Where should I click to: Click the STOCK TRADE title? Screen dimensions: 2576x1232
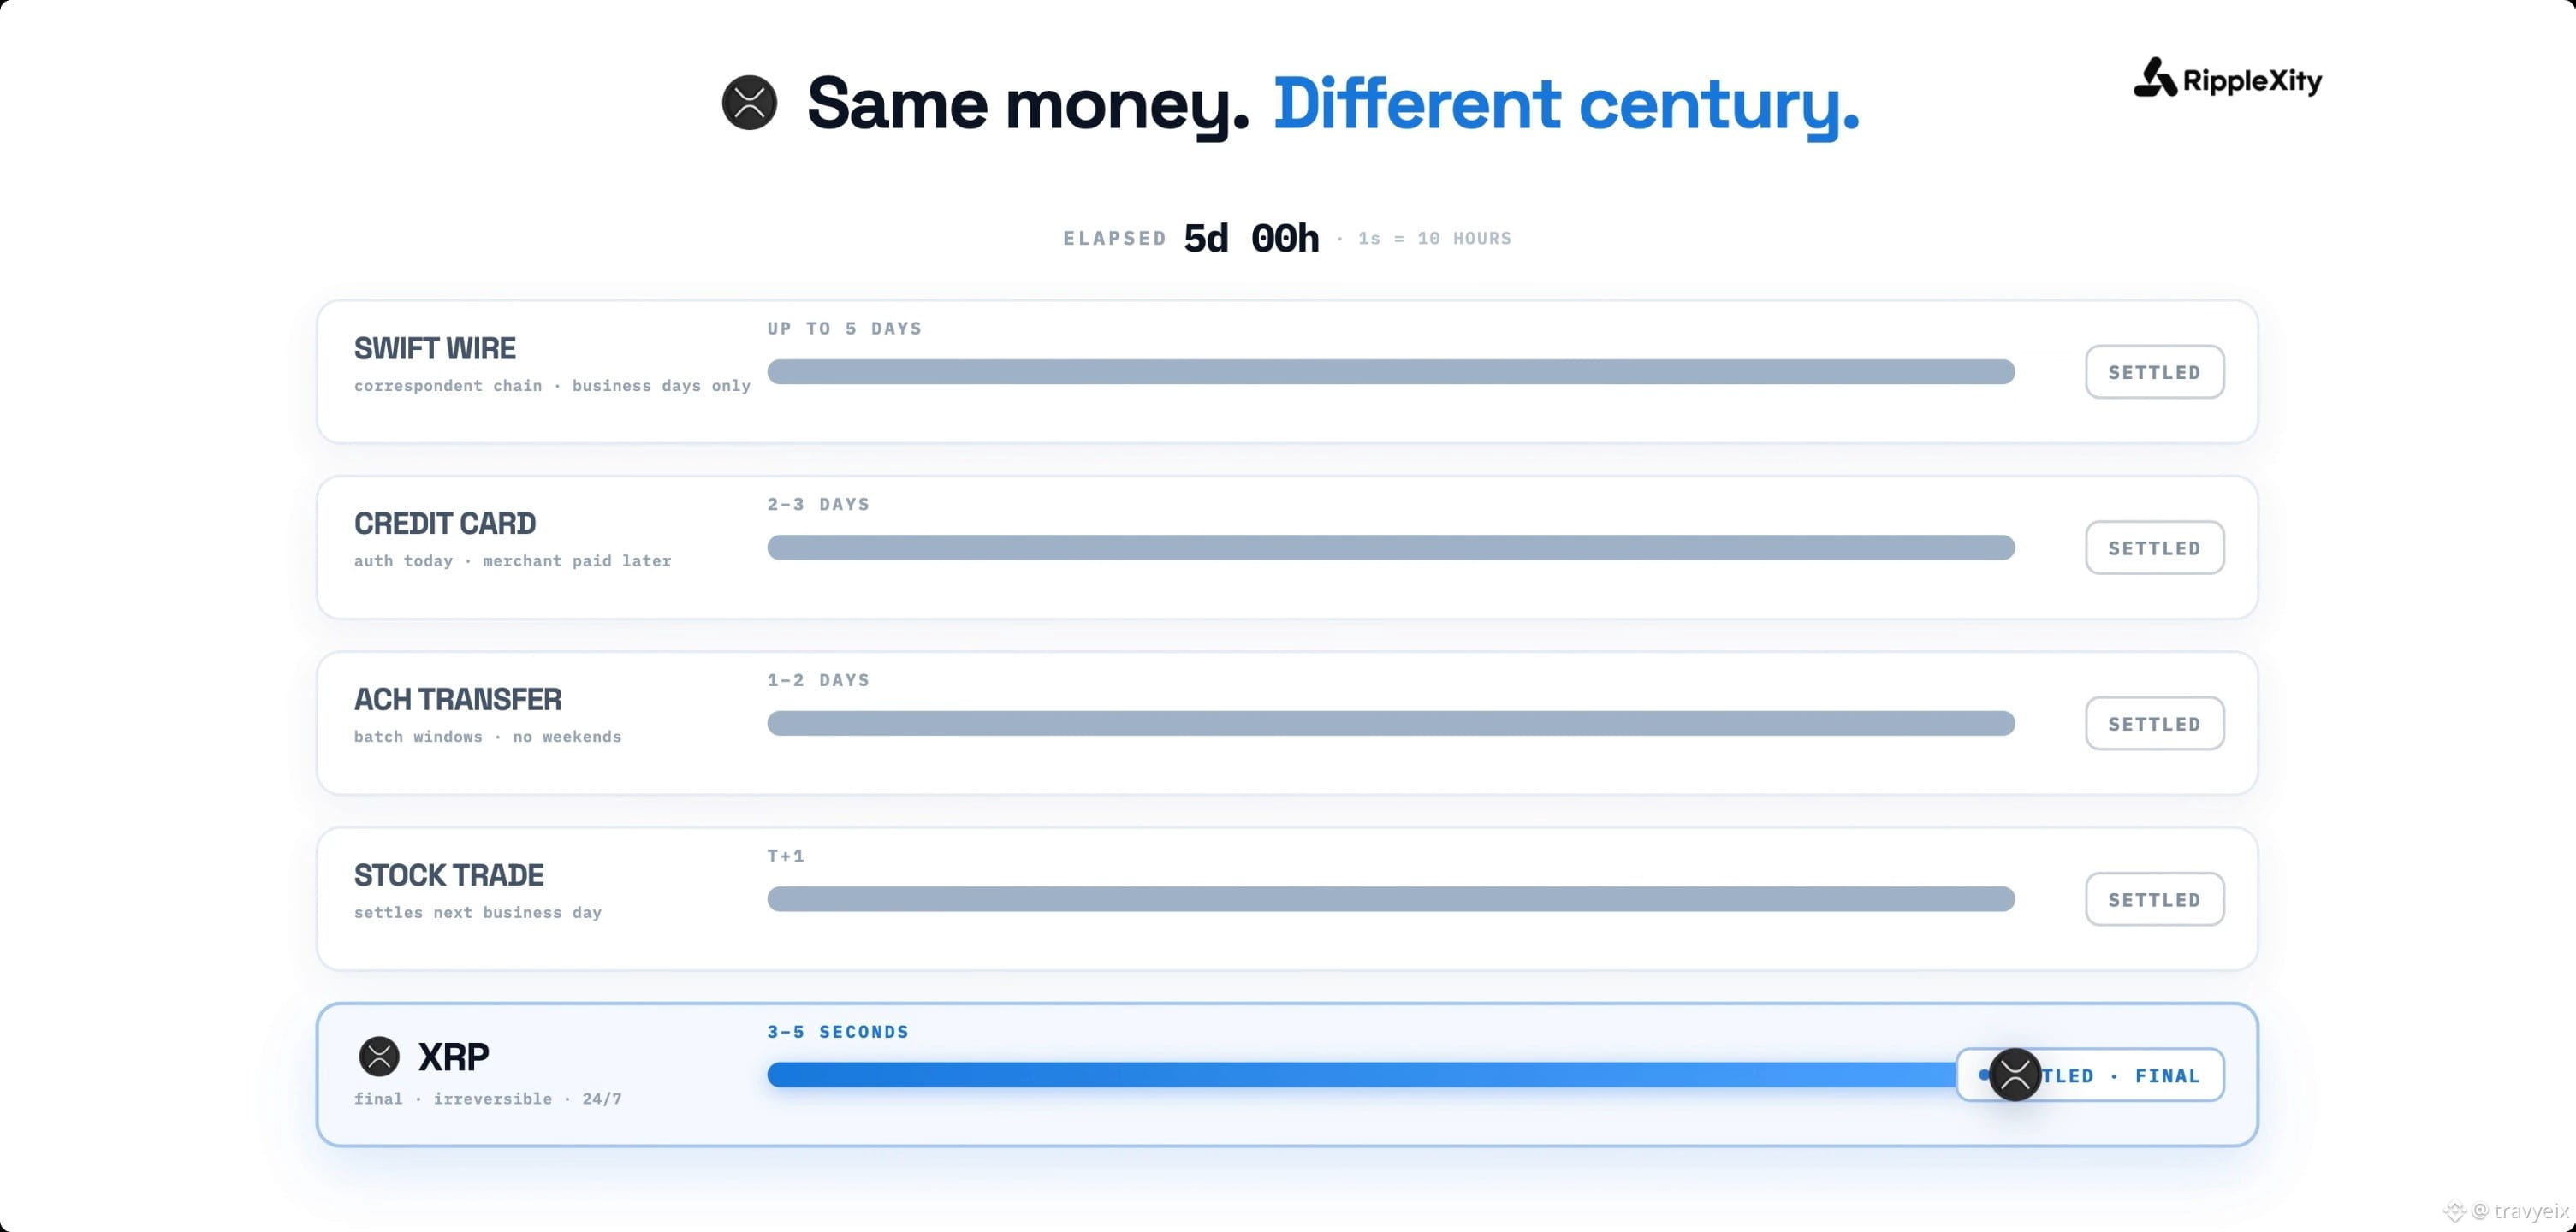[x=449, y=875]
